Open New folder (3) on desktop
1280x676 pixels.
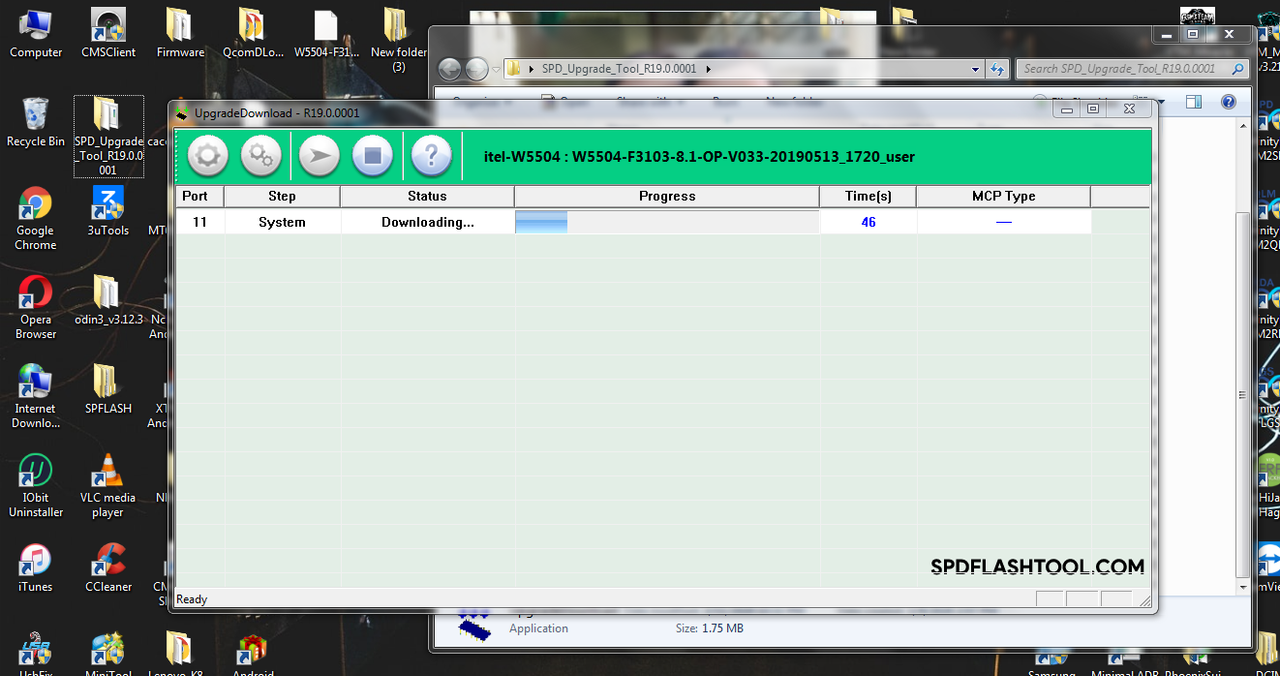click(398, 40)
